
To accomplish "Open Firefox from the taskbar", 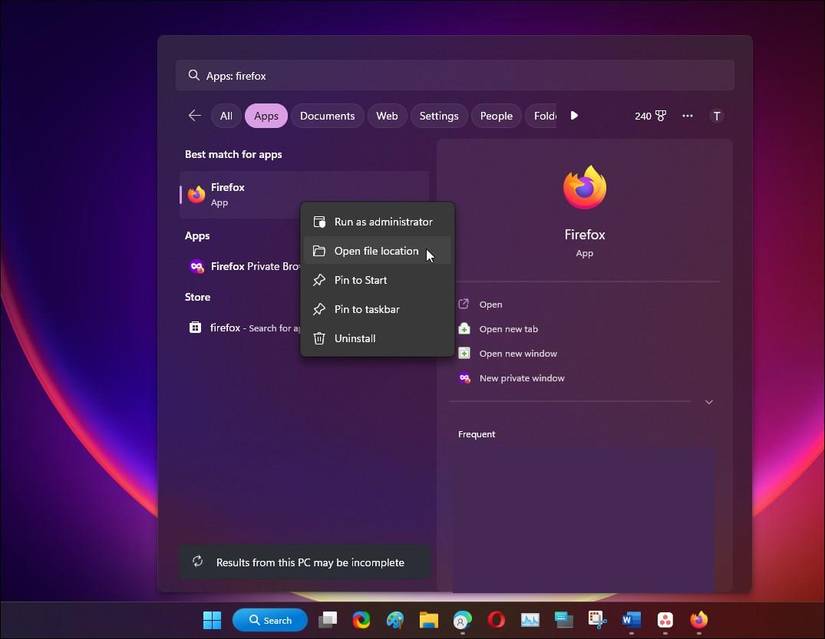I will [699, 620].
